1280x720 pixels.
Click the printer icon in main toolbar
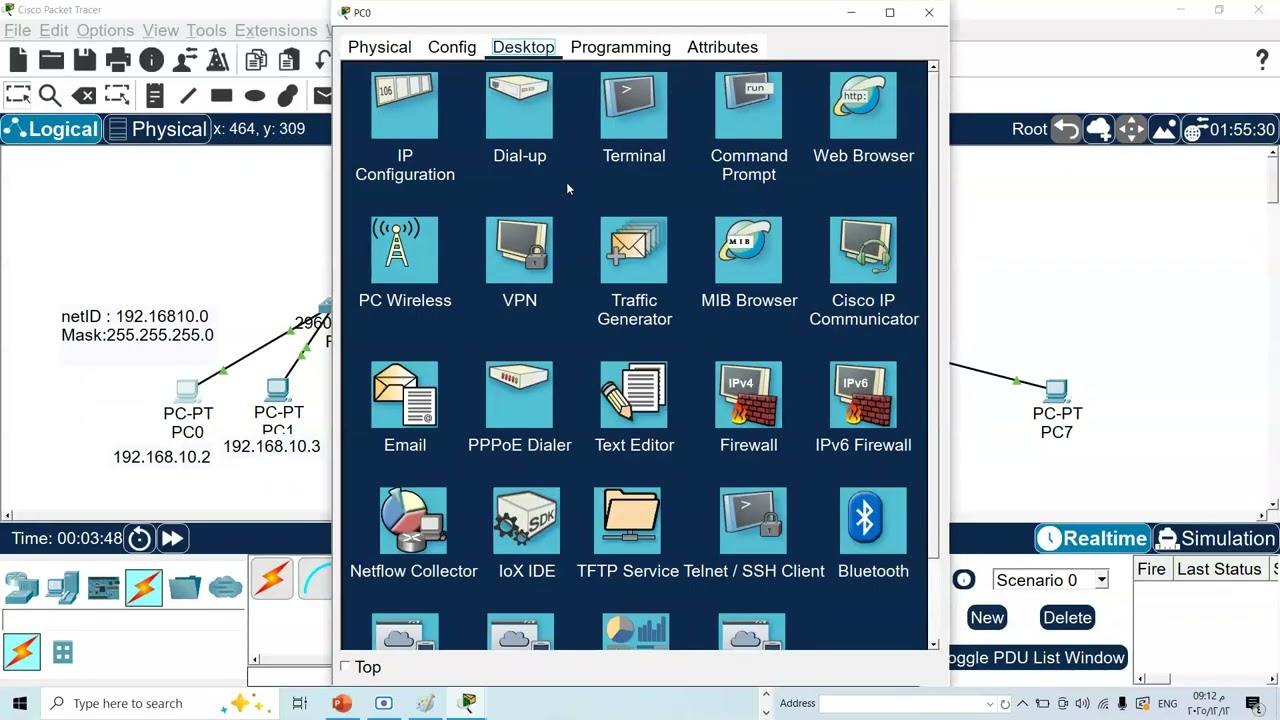click(118, 61)
